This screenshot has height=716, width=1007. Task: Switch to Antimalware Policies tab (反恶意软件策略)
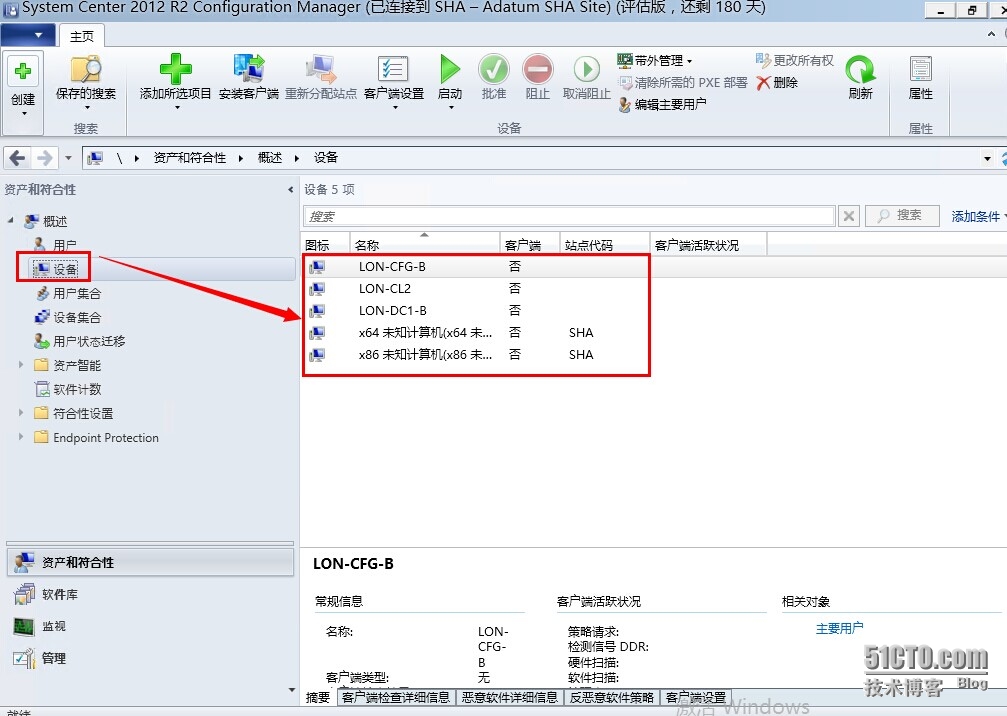pyautogui.click(x=612, y=697)
